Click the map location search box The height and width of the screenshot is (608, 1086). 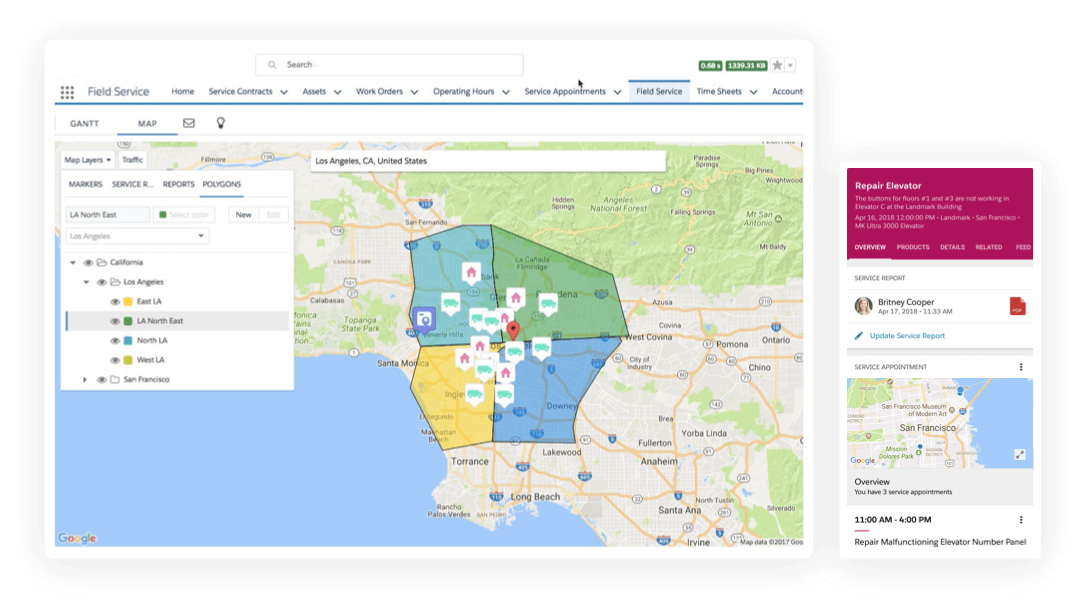point(488,161)
